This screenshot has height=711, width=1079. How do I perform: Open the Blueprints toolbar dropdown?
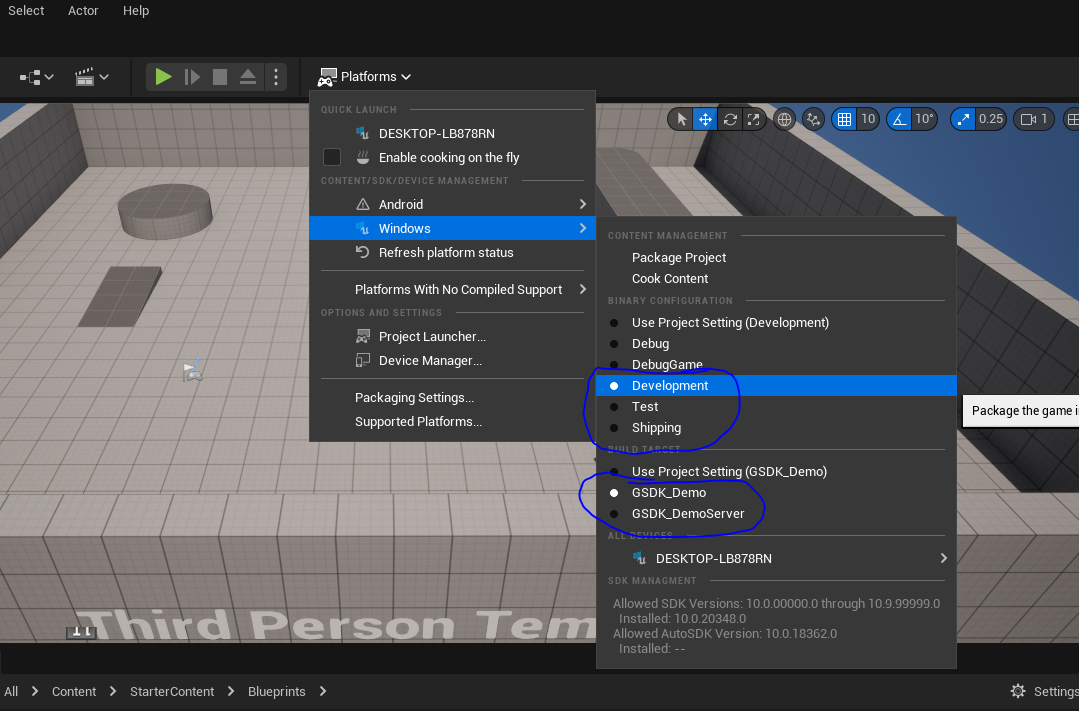pos(36,76)
